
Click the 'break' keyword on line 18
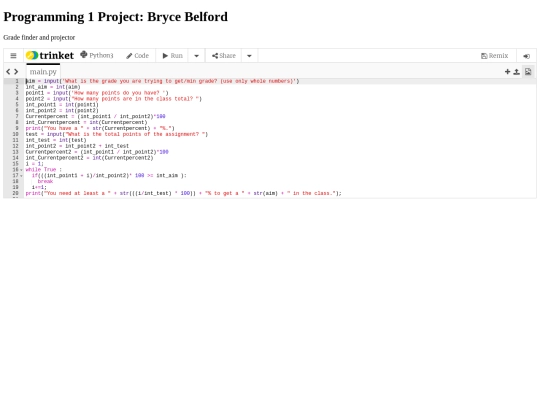pos(45,181)
